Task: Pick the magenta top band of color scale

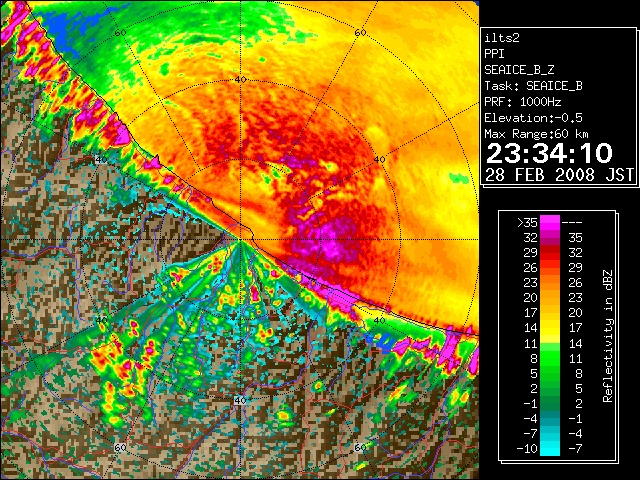Action: coord(550,222)
